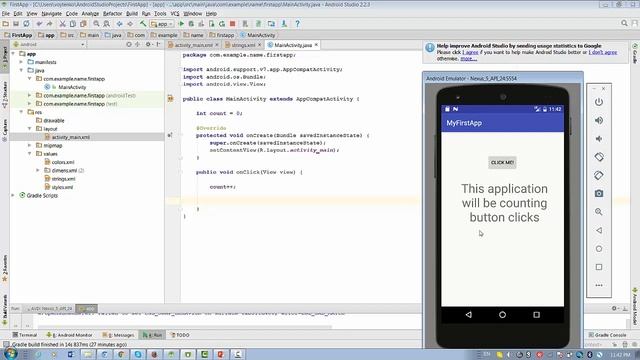
Task: Open the Refactor menu
Action: click(112, 13)
